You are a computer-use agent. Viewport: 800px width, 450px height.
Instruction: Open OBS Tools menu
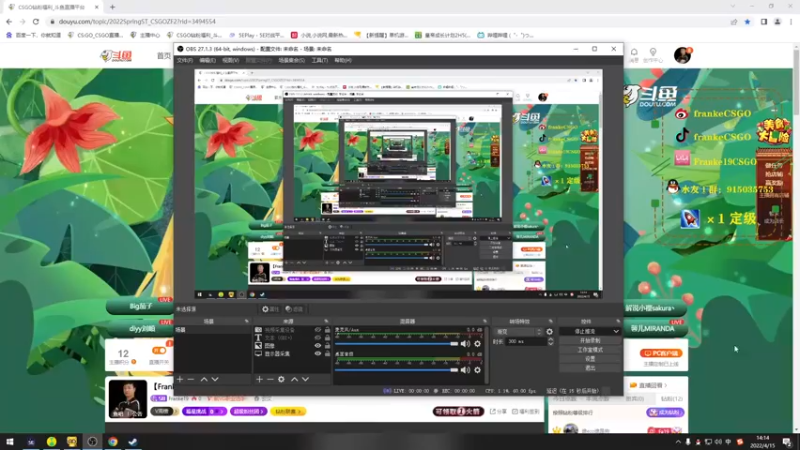tap(320, 60)
